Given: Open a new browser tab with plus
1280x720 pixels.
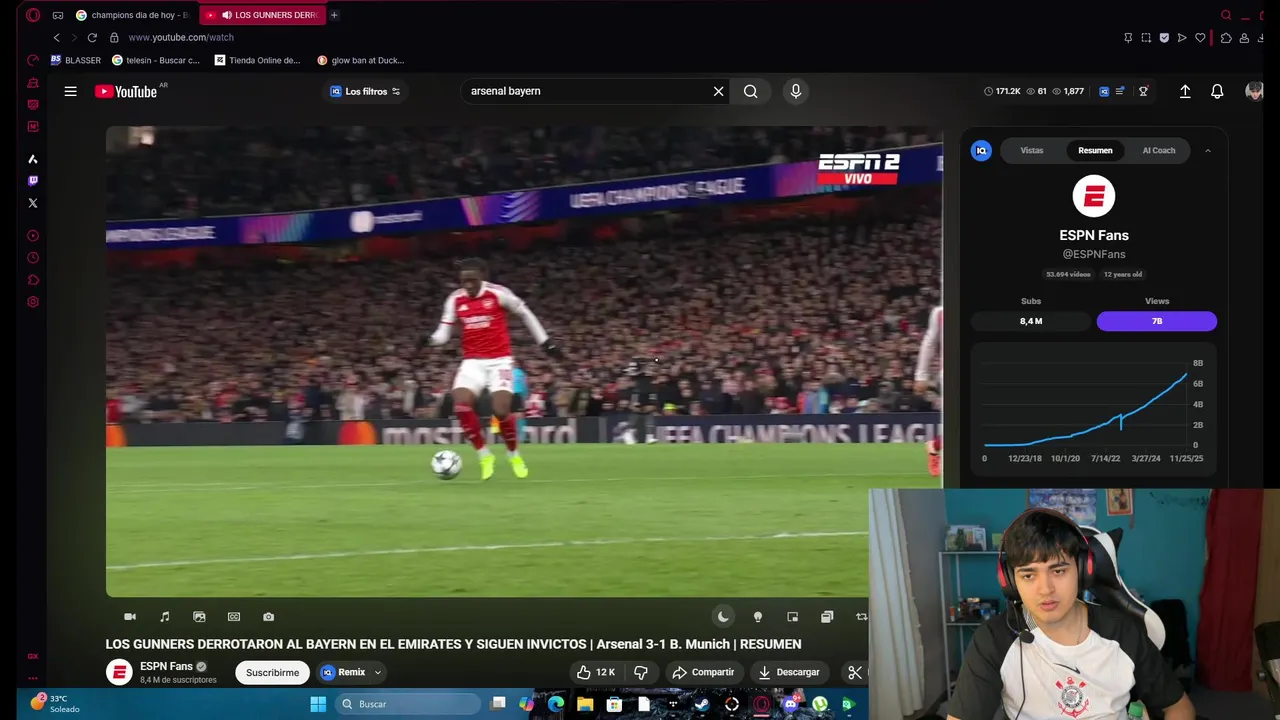Looking at the screenshot, I should [334, 15].
